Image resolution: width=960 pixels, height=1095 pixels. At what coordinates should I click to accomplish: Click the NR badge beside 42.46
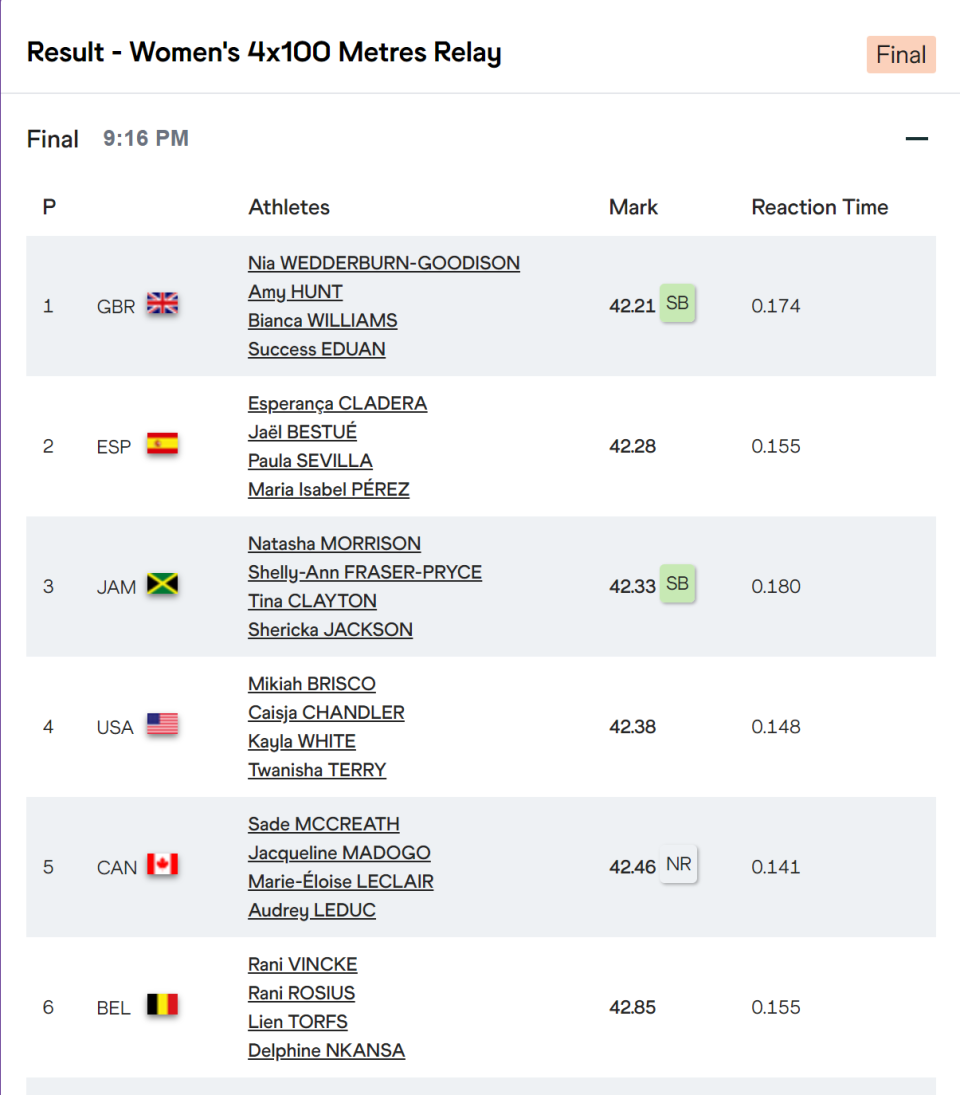point(678,865)
